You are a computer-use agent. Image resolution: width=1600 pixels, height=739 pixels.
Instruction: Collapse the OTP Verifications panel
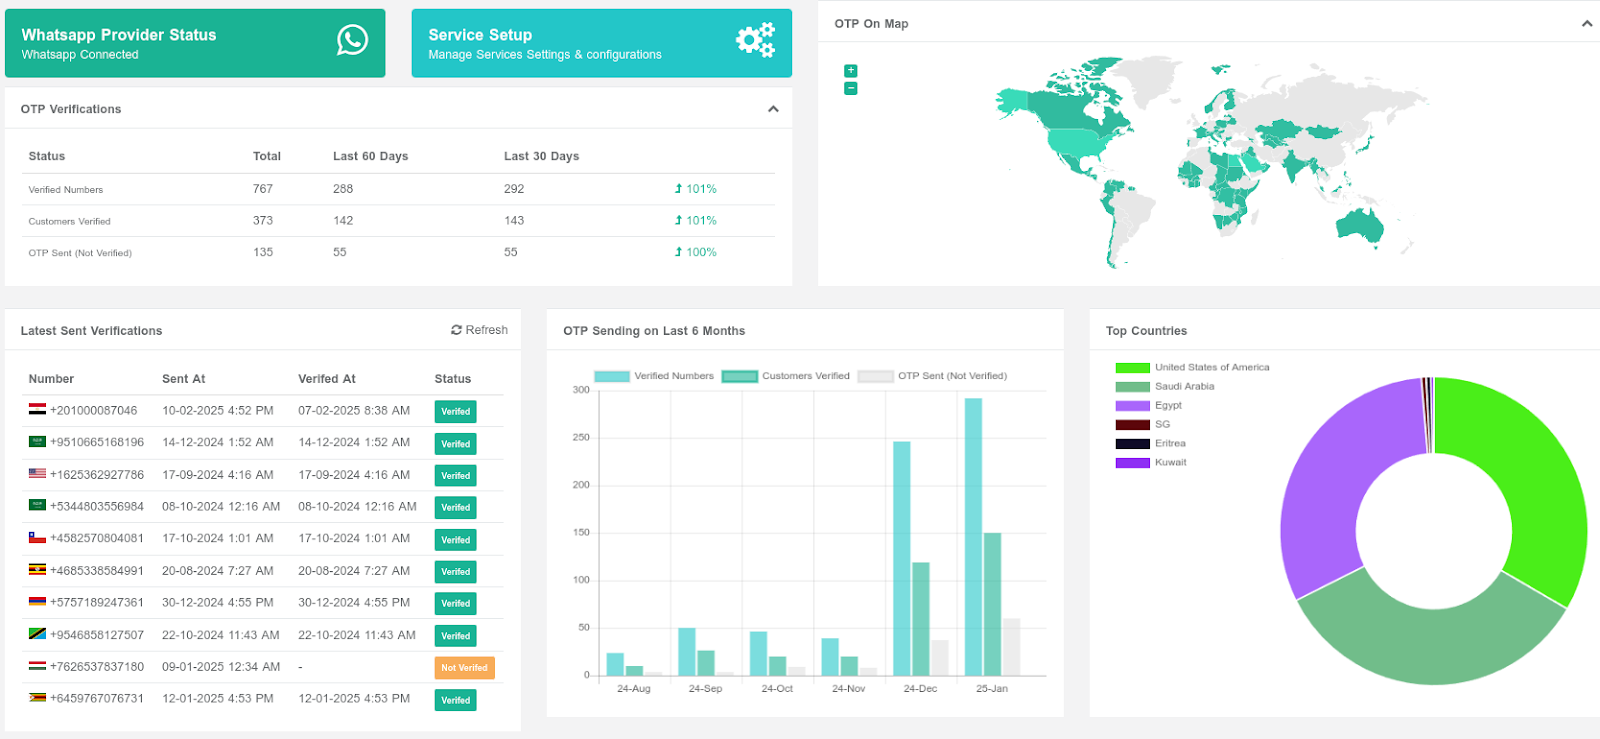click(773, 109)
